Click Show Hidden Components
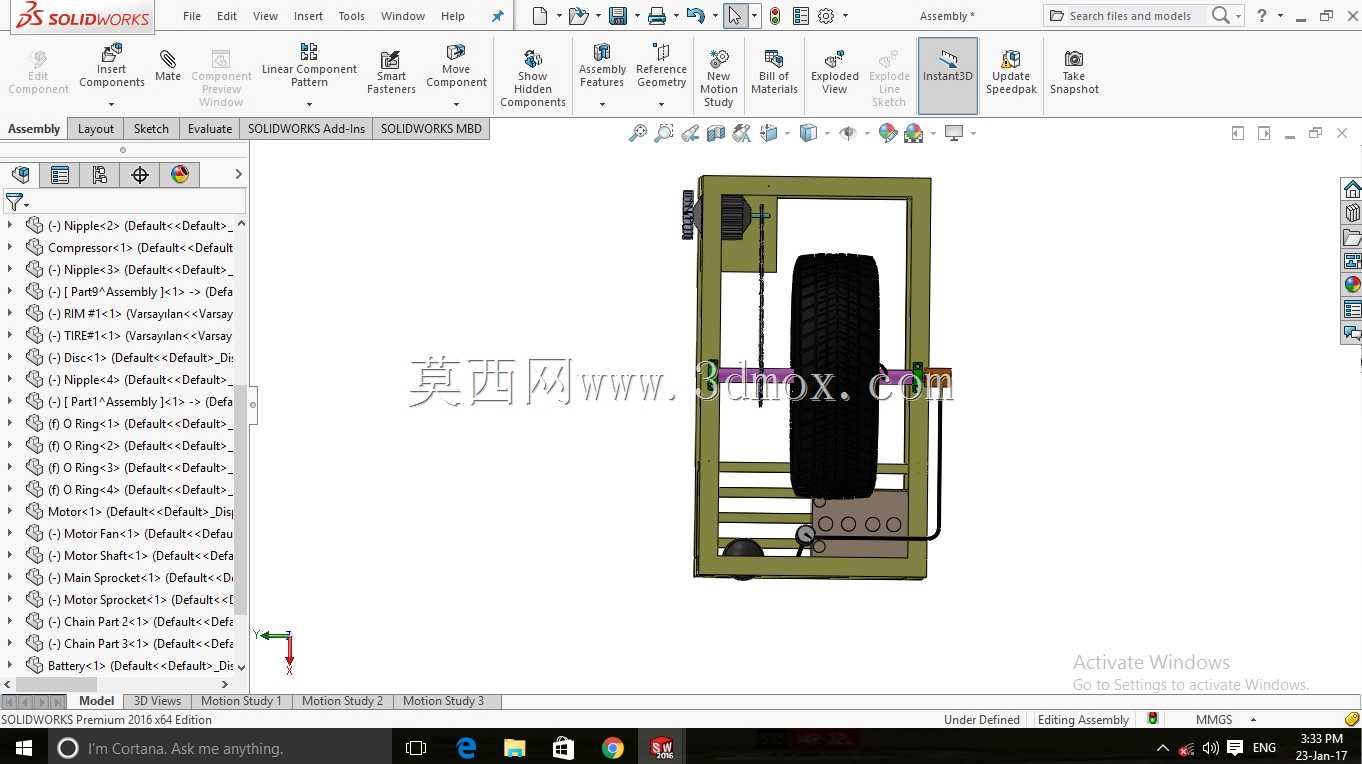 click(x=533, y=78)
